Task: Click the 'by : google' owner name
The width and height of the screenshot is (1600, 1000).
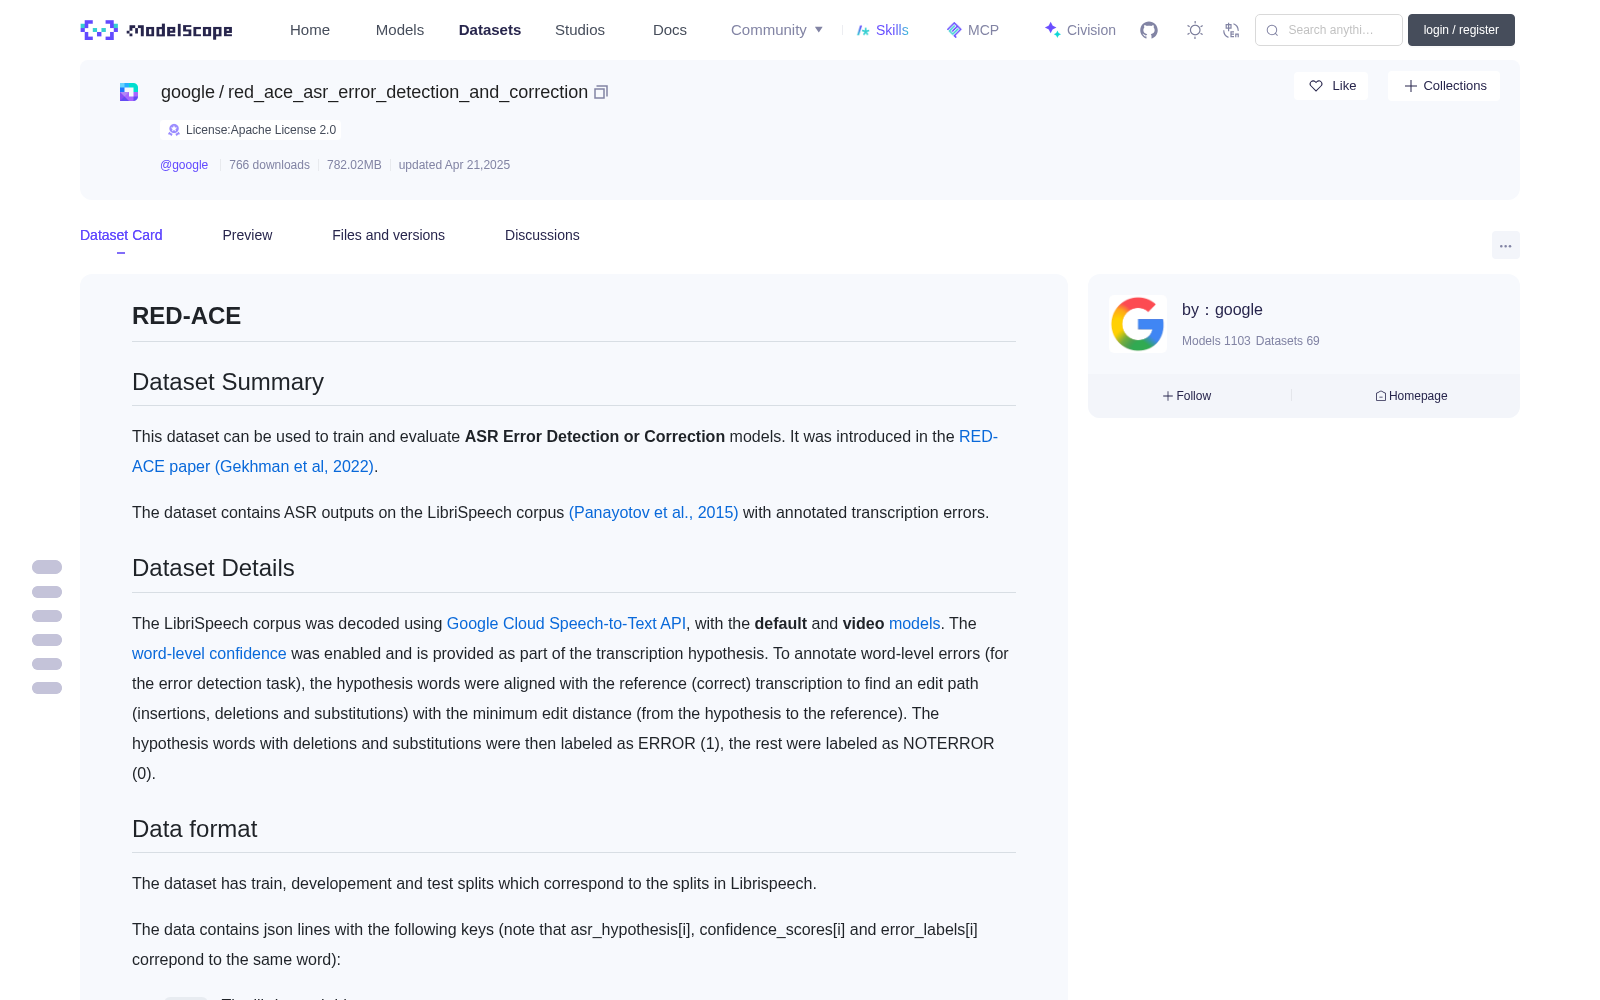Action: pos(1222,310)
